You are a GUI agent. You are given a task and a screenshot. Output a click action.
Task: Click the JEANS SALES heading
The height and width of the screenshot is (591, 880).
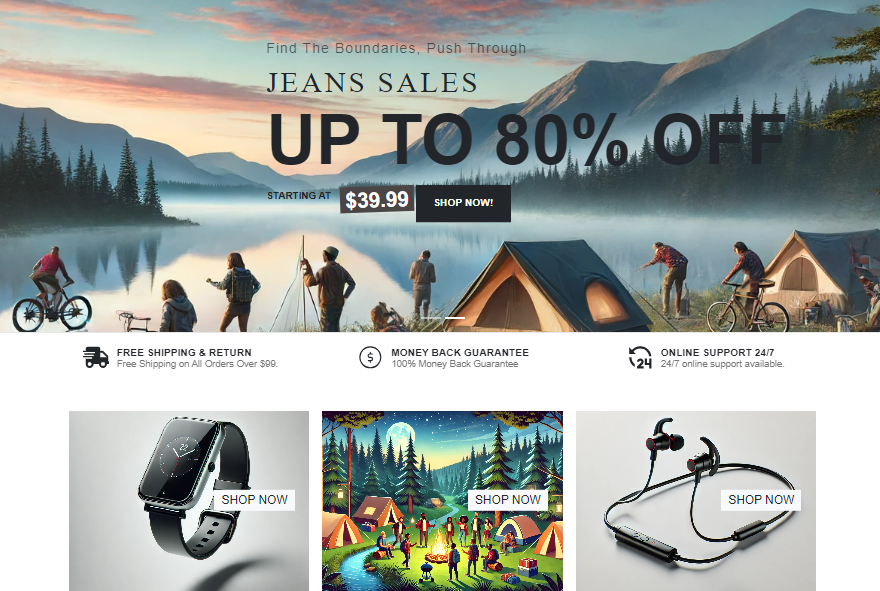(x=372, y=83)
